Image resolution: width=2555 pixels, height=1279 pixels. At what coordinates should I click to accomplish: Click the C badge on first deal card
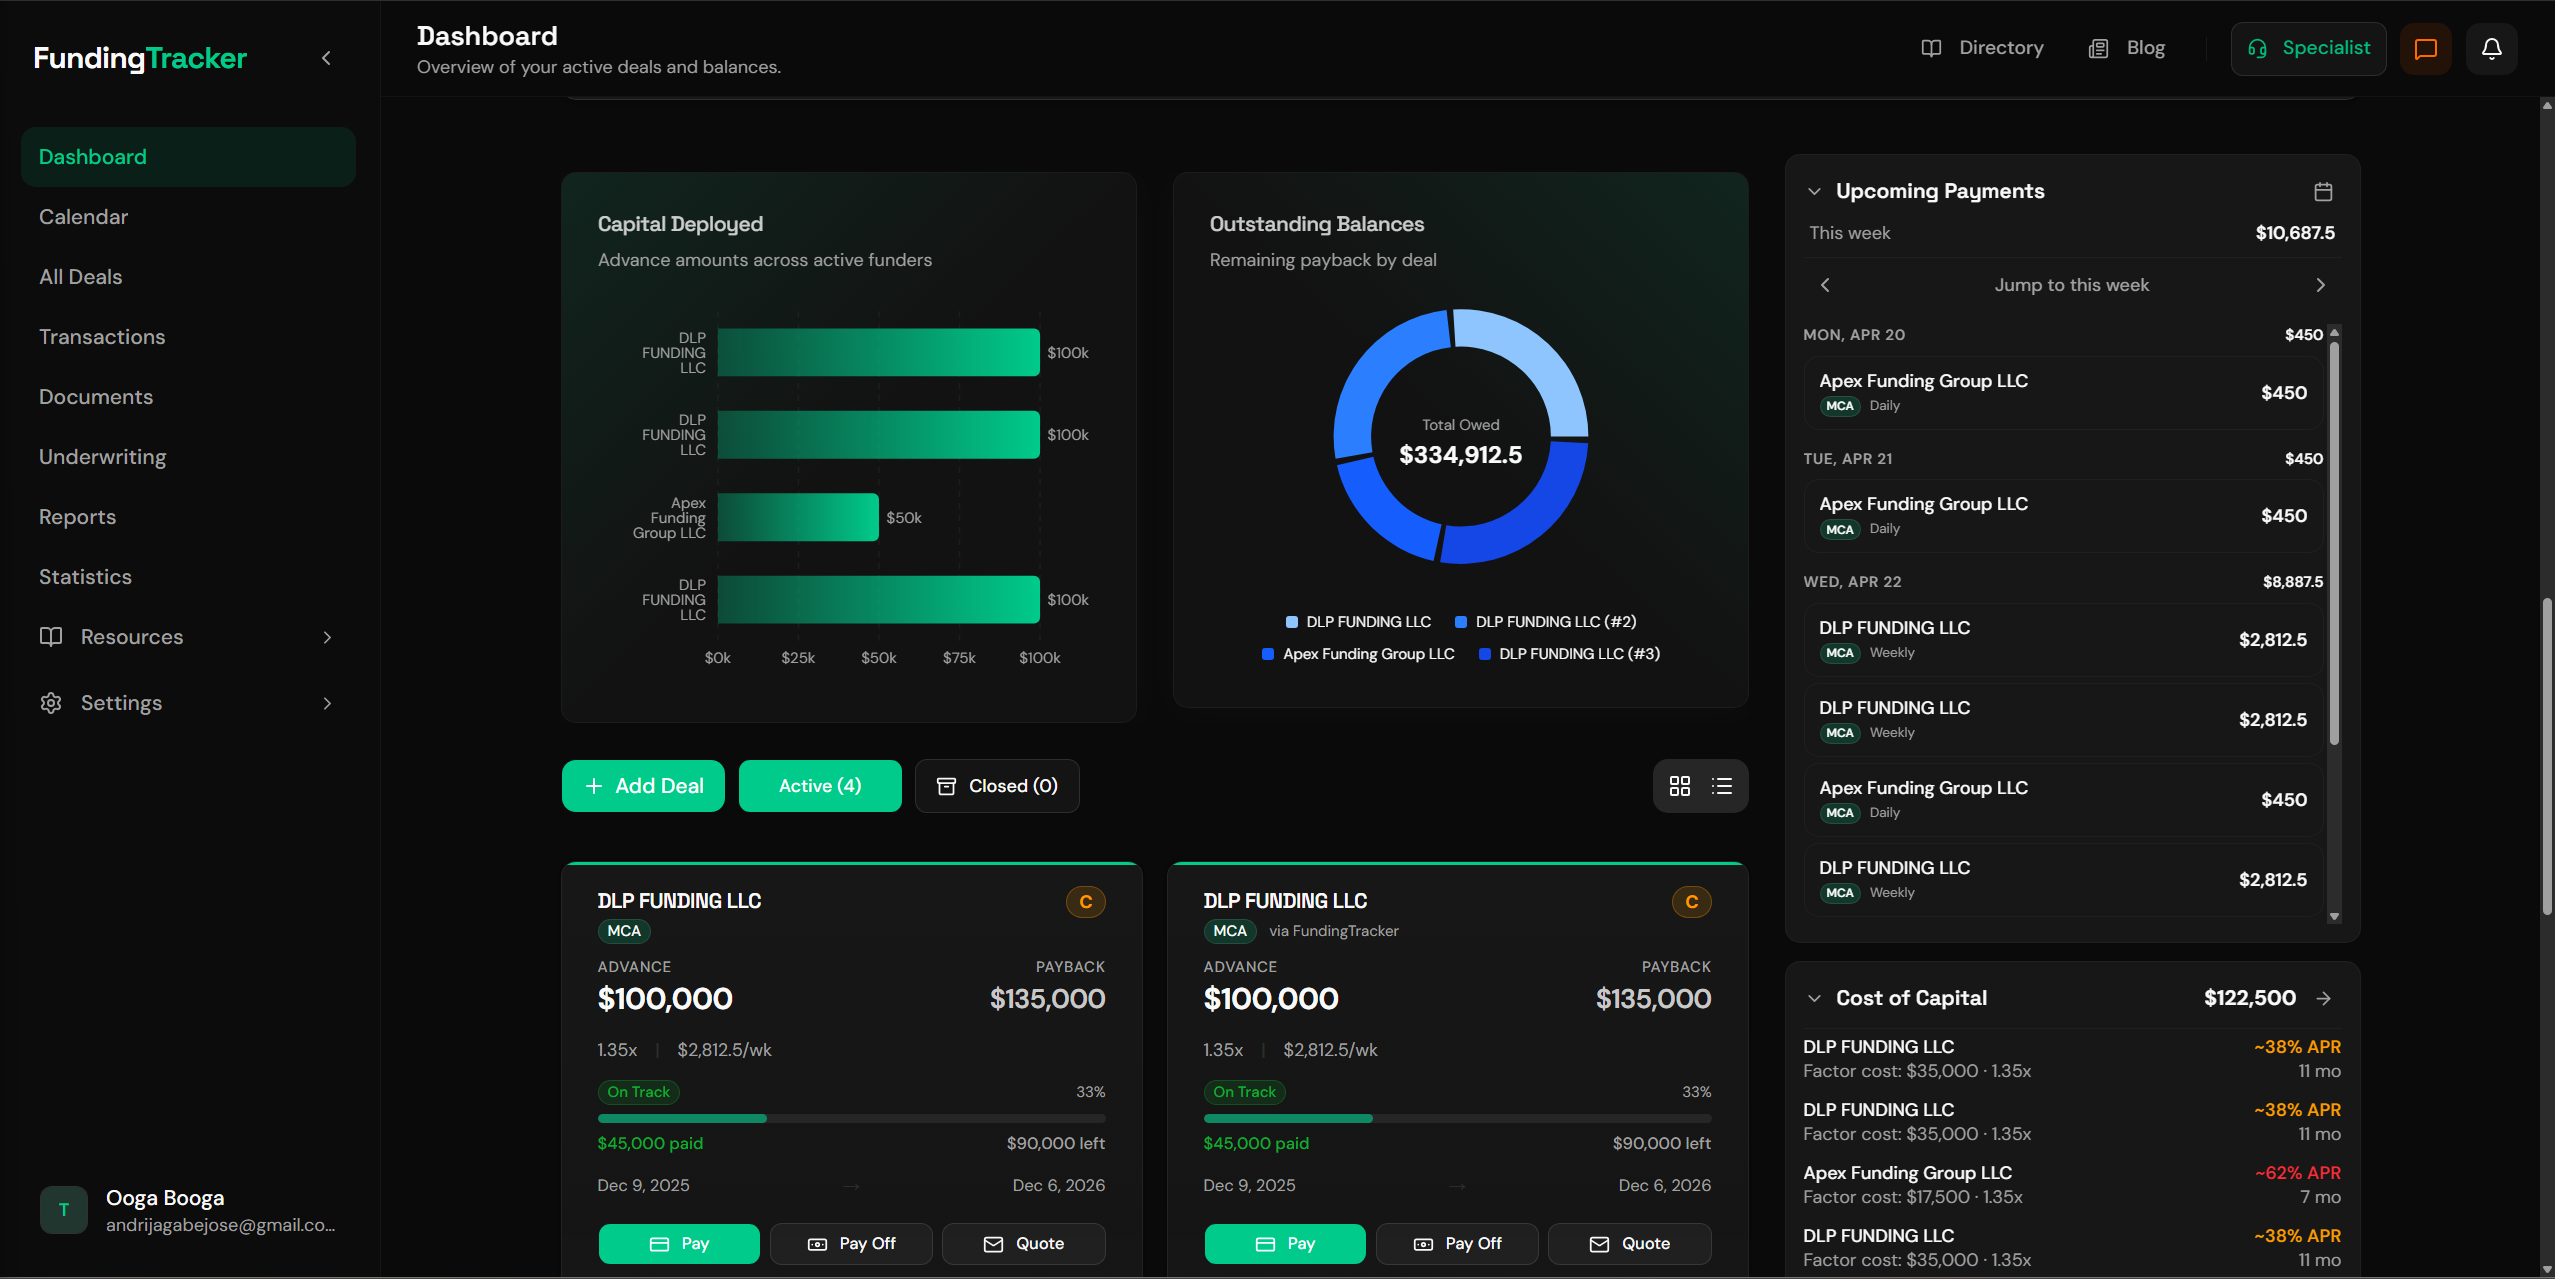click(x=1085, y=902)
